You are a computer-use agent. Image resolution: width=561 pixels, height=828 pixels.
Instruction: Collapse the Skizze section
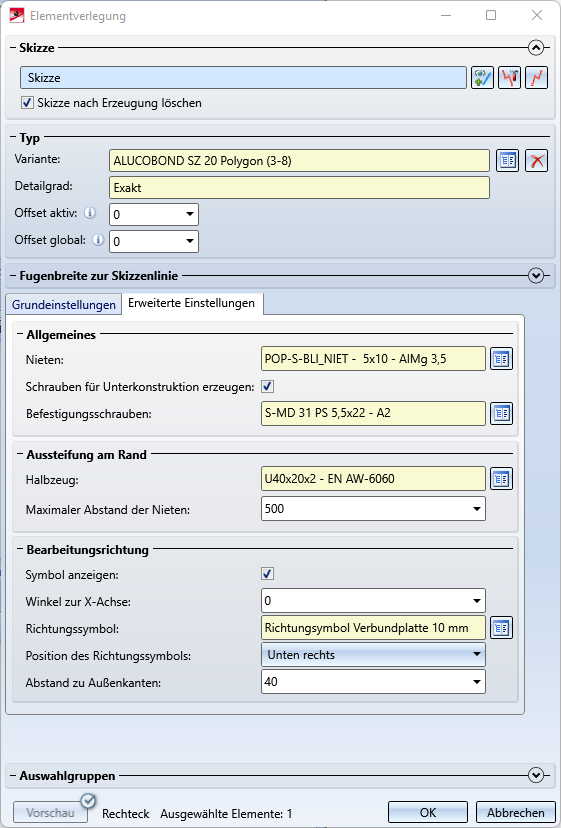click(x=536, y=48)
